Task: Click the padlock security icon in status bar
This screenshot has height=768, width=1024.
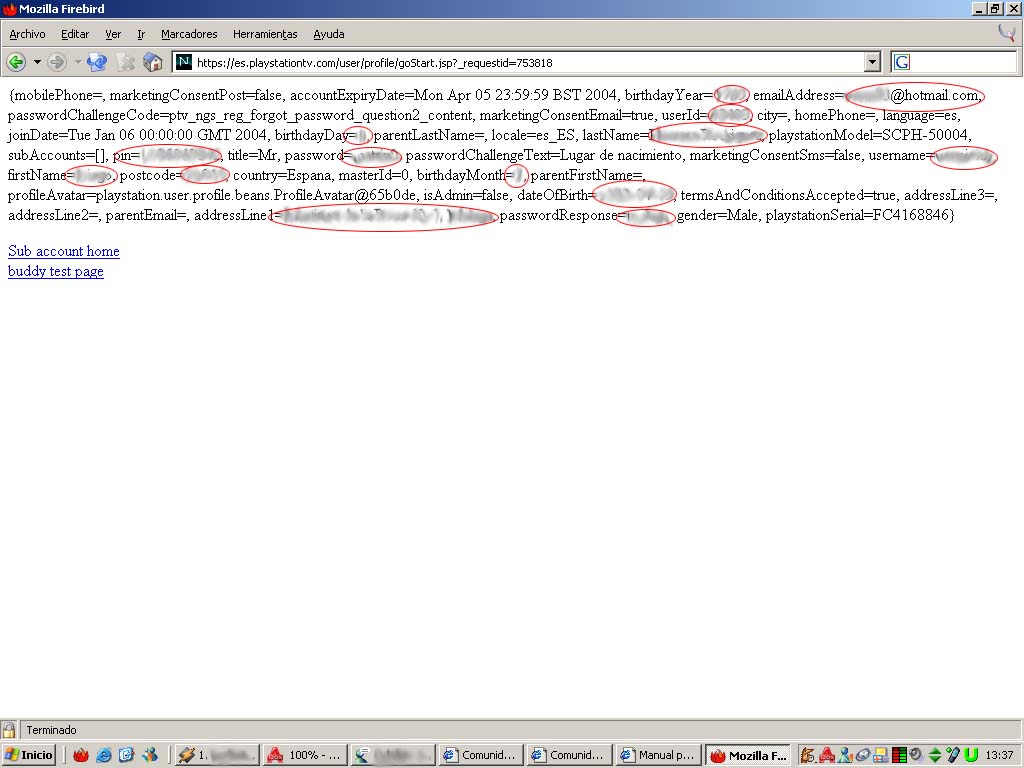Action: click(x=8, y=730)
